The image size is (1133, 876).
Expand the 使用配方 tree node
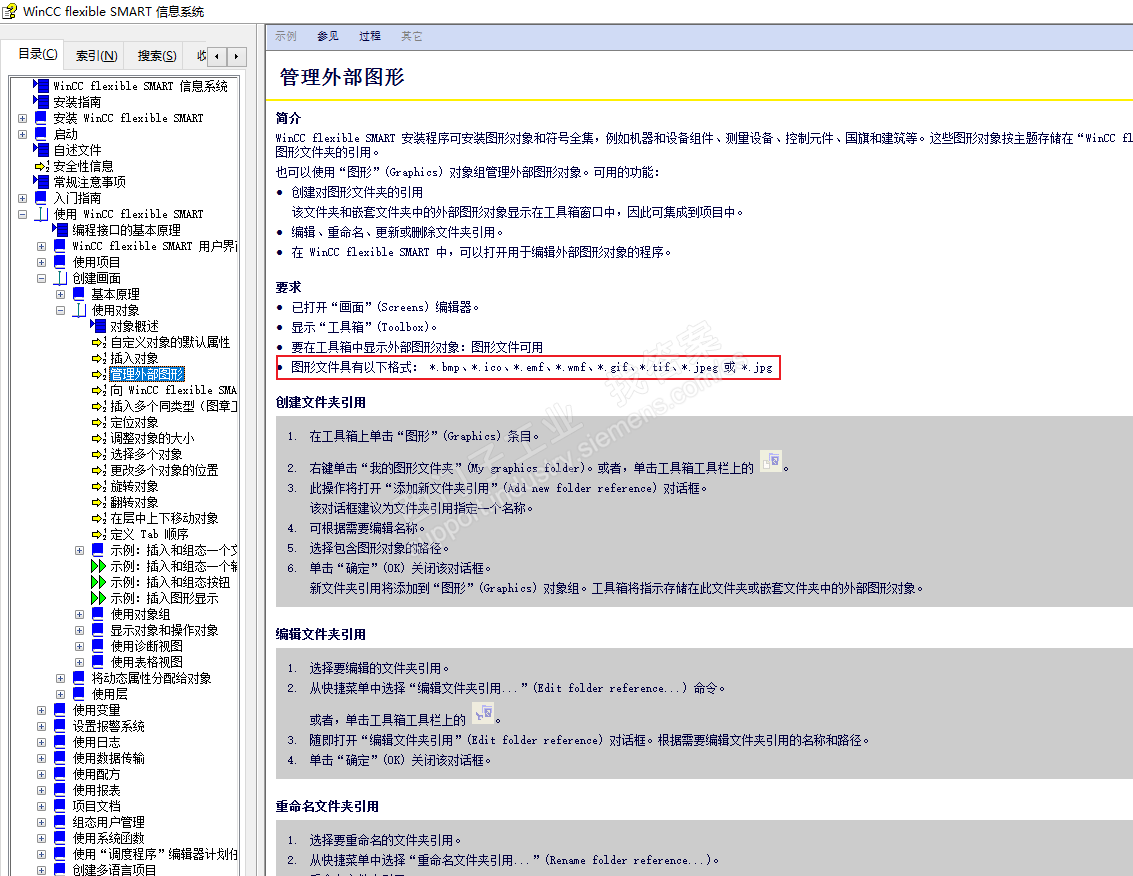(x=41, y=774)
